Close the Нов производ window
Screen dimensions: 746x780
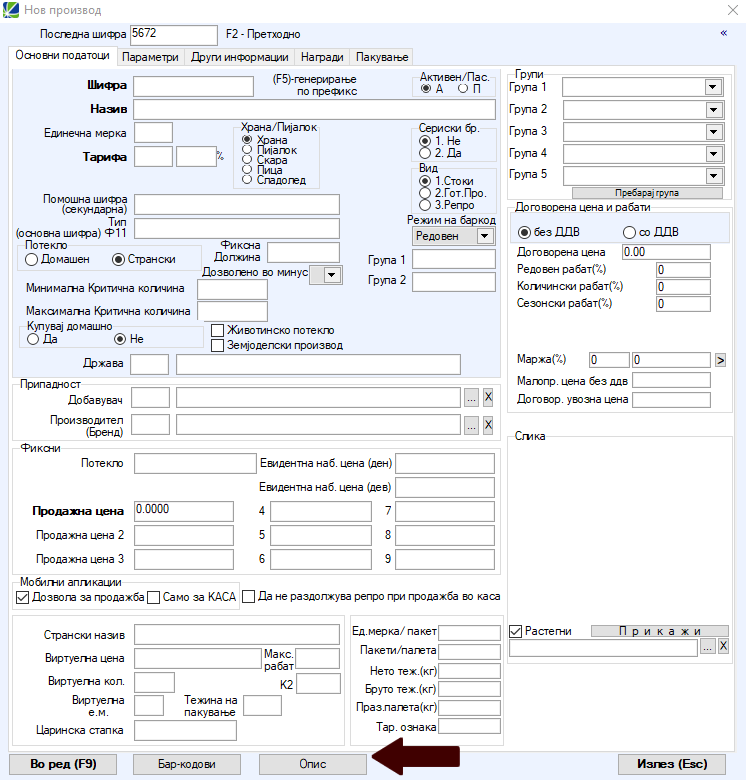point(733,10)
